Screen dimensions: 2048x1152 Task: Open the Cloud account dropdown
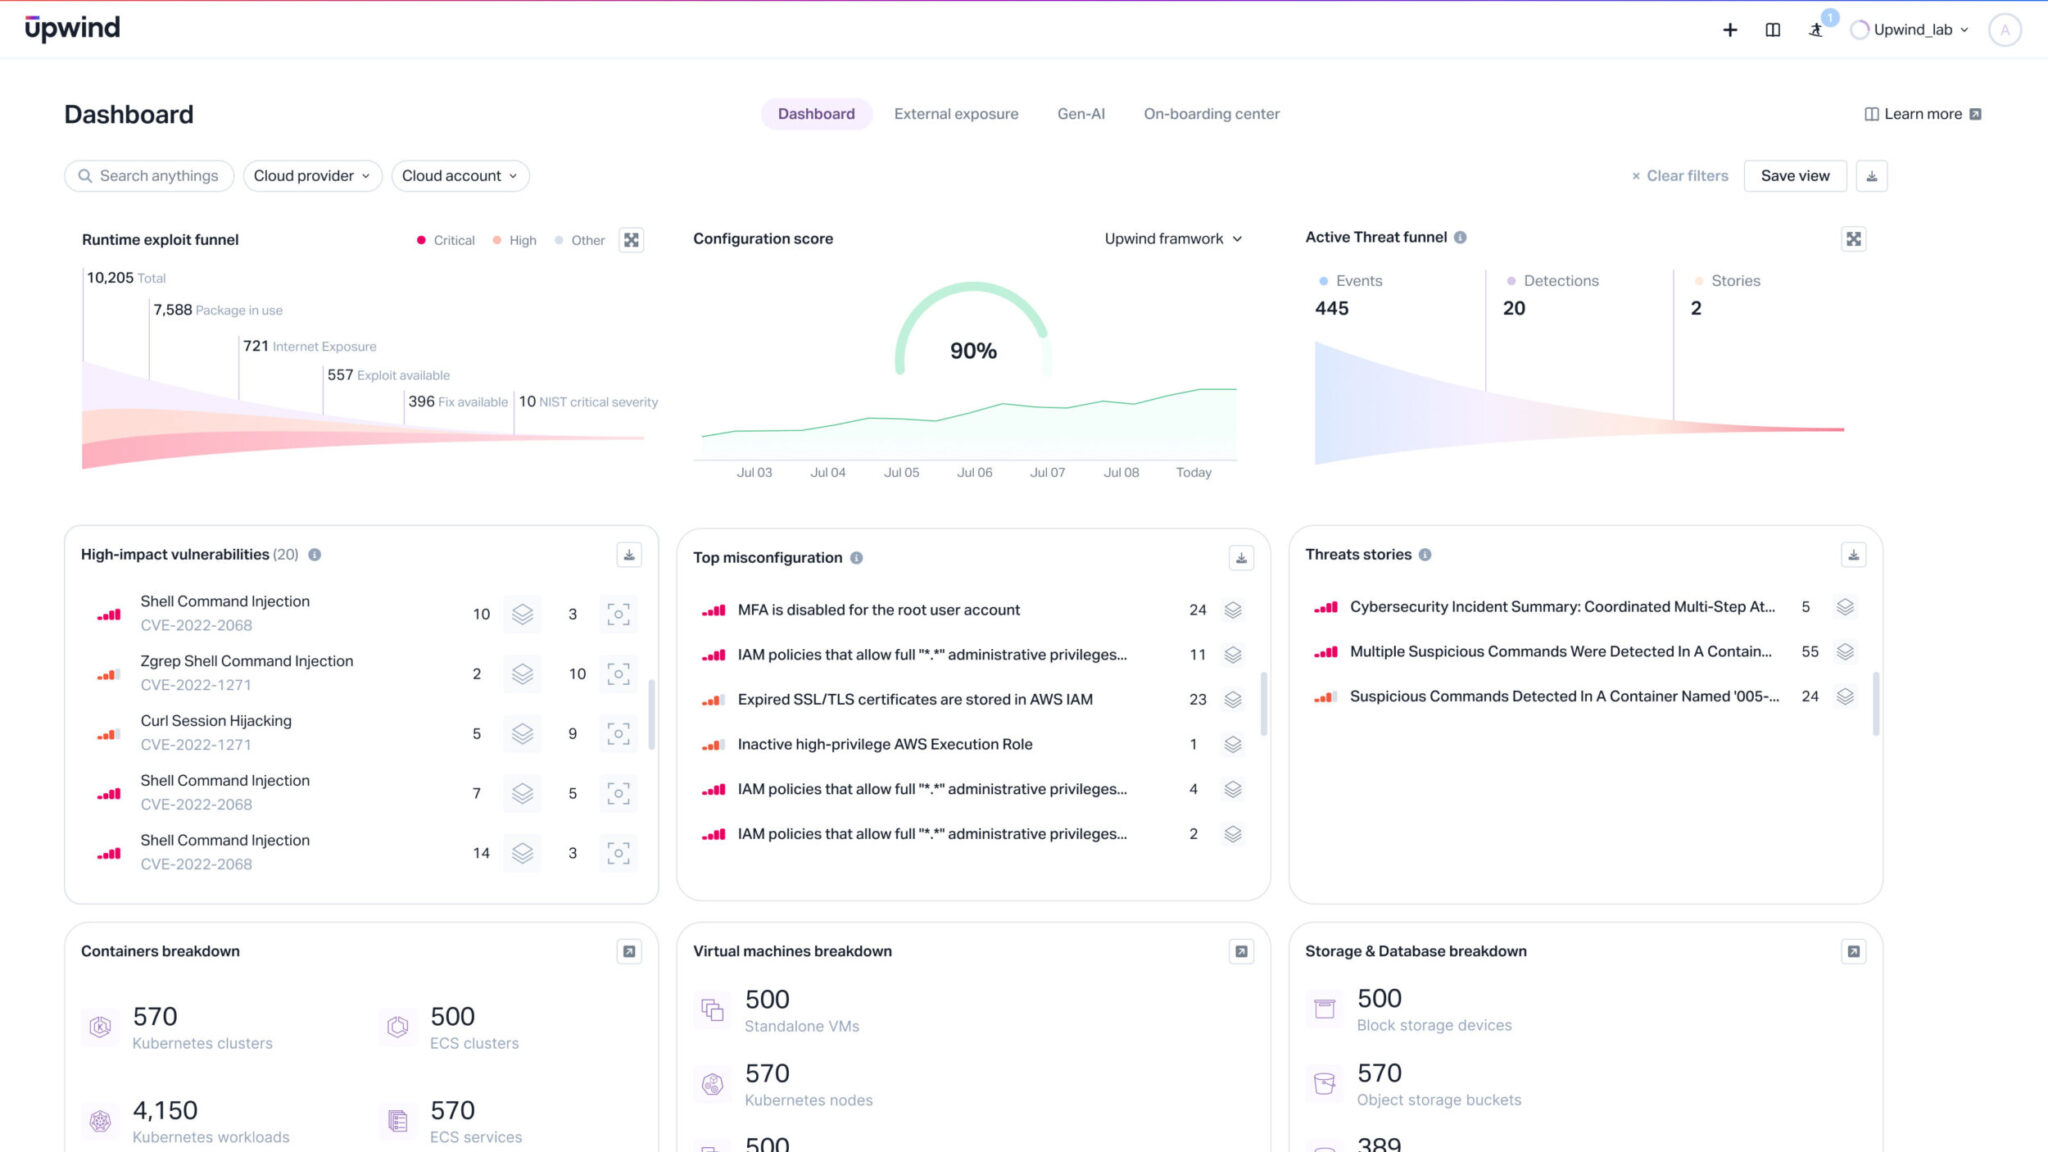pyautogui.click(x=459, y=175)
